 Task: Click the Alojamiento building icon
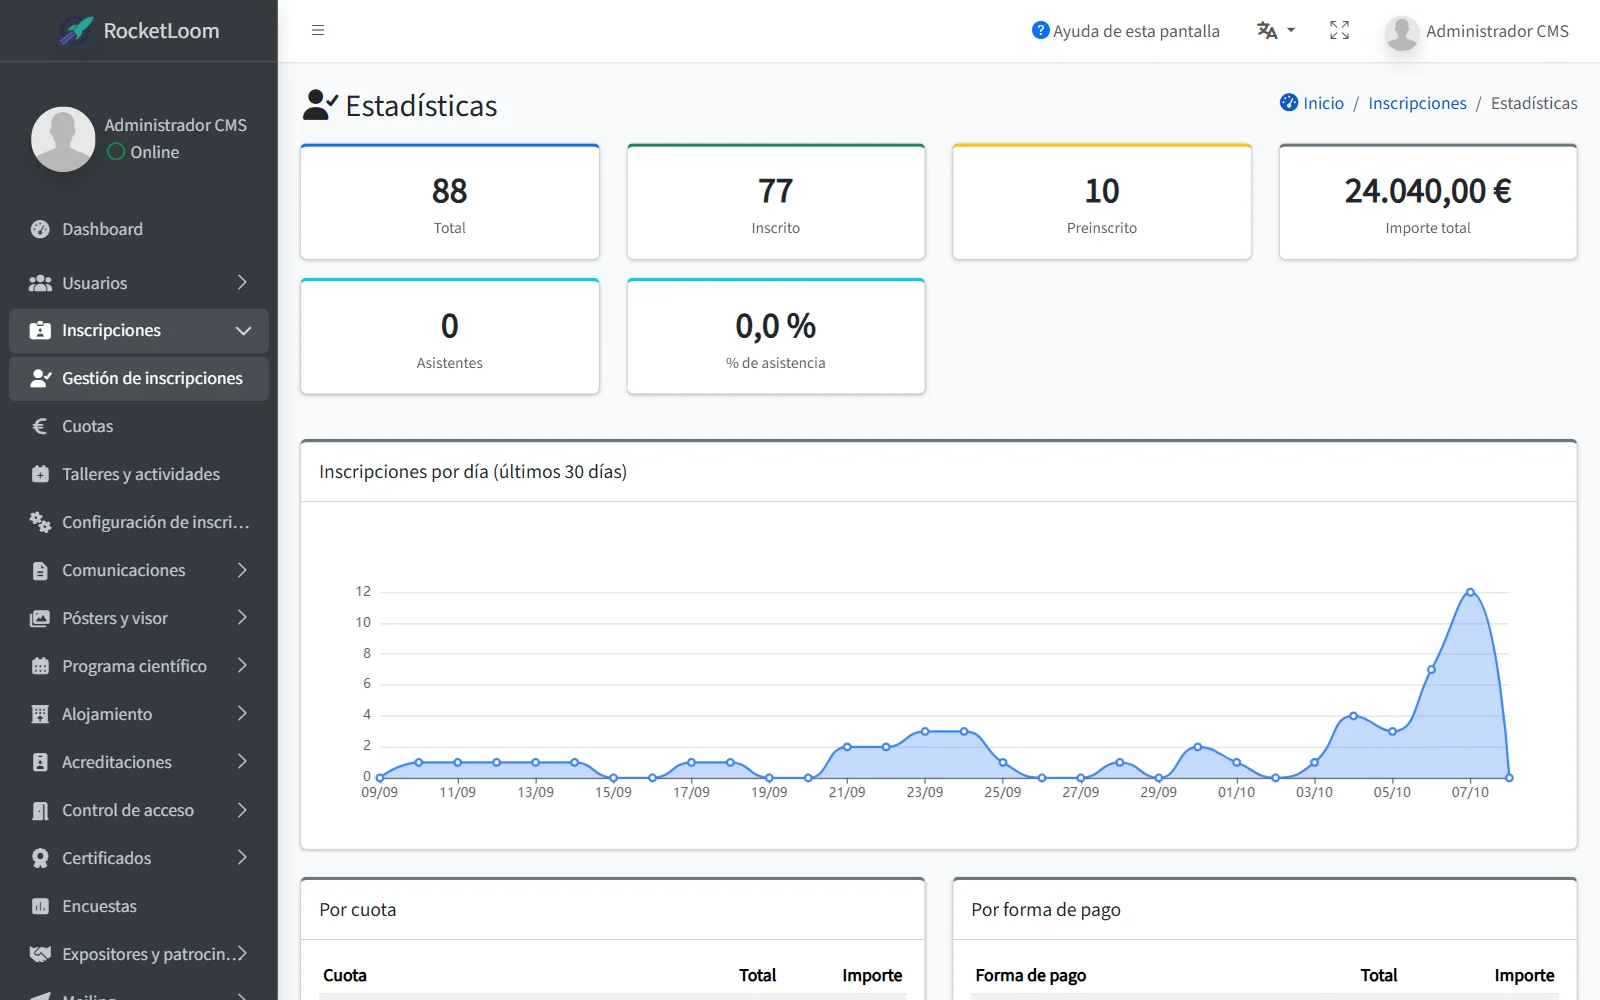click(x=40, y=714)
